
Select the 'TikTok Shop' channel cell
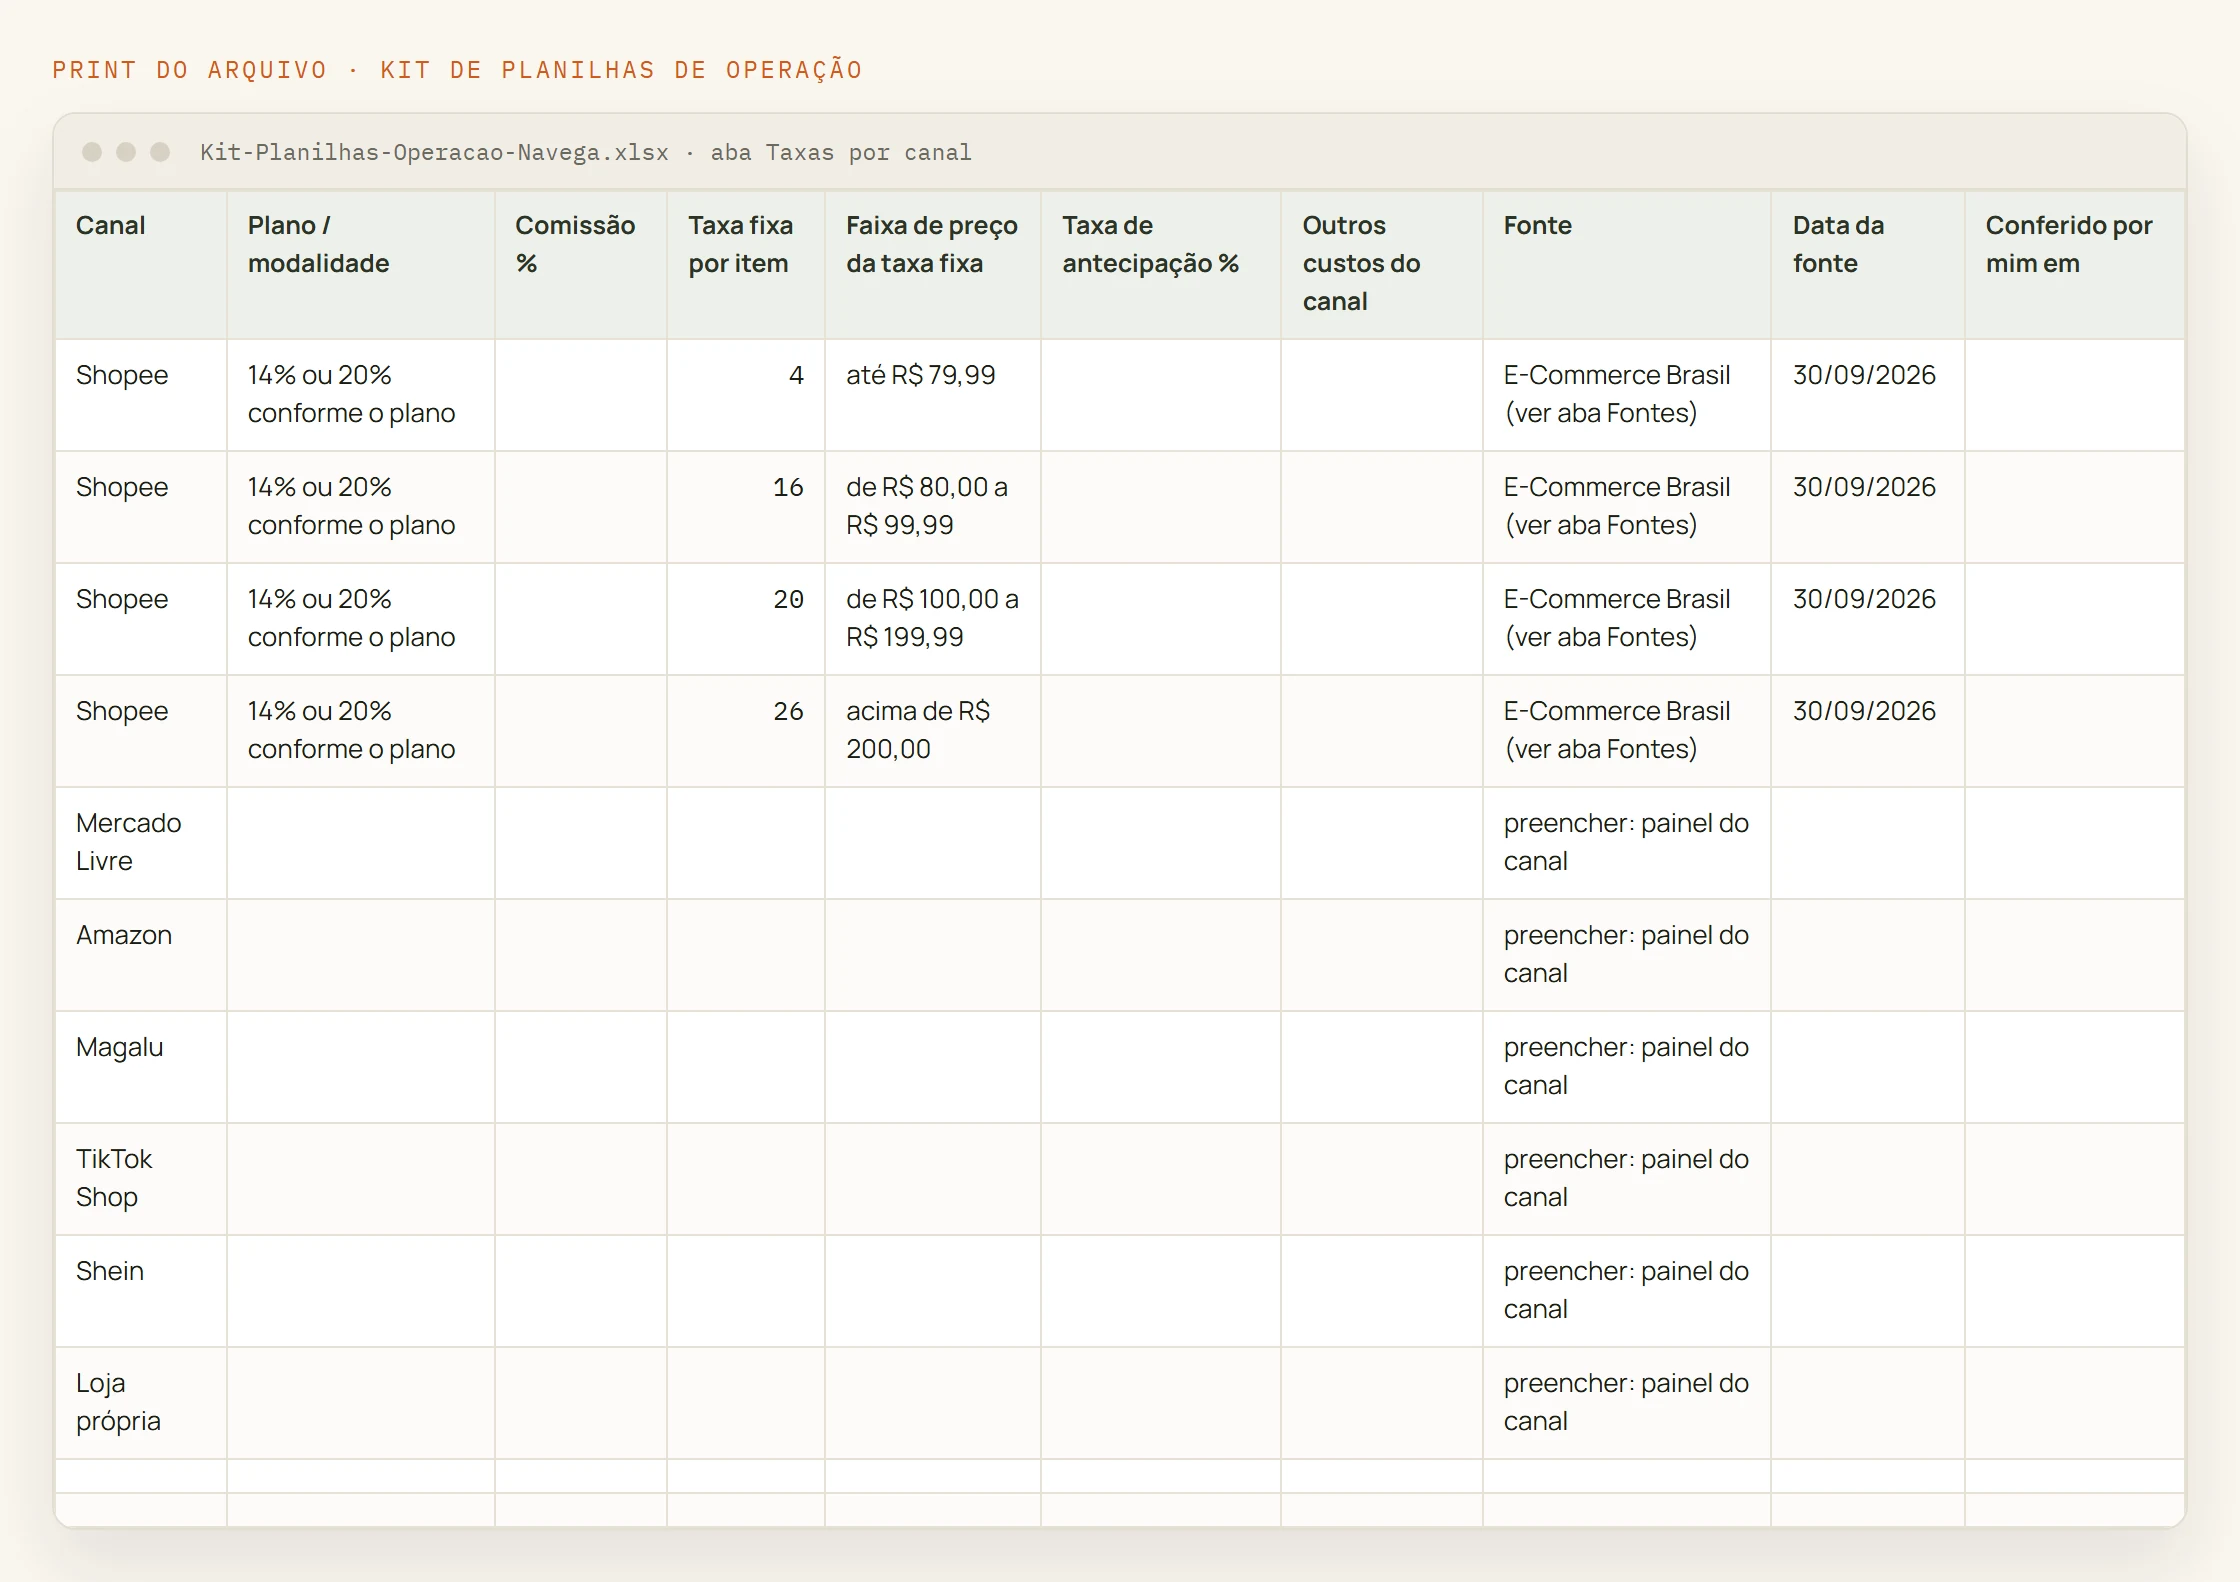click(x=141, y=1179)
